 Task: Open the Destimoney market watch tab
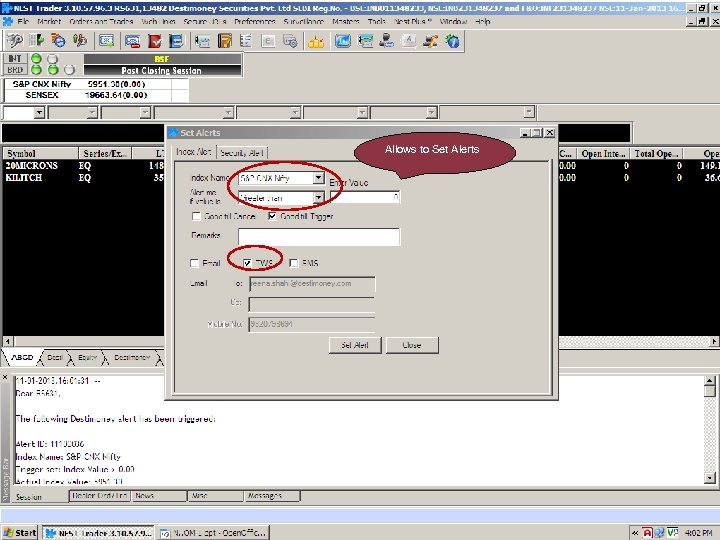132,357
